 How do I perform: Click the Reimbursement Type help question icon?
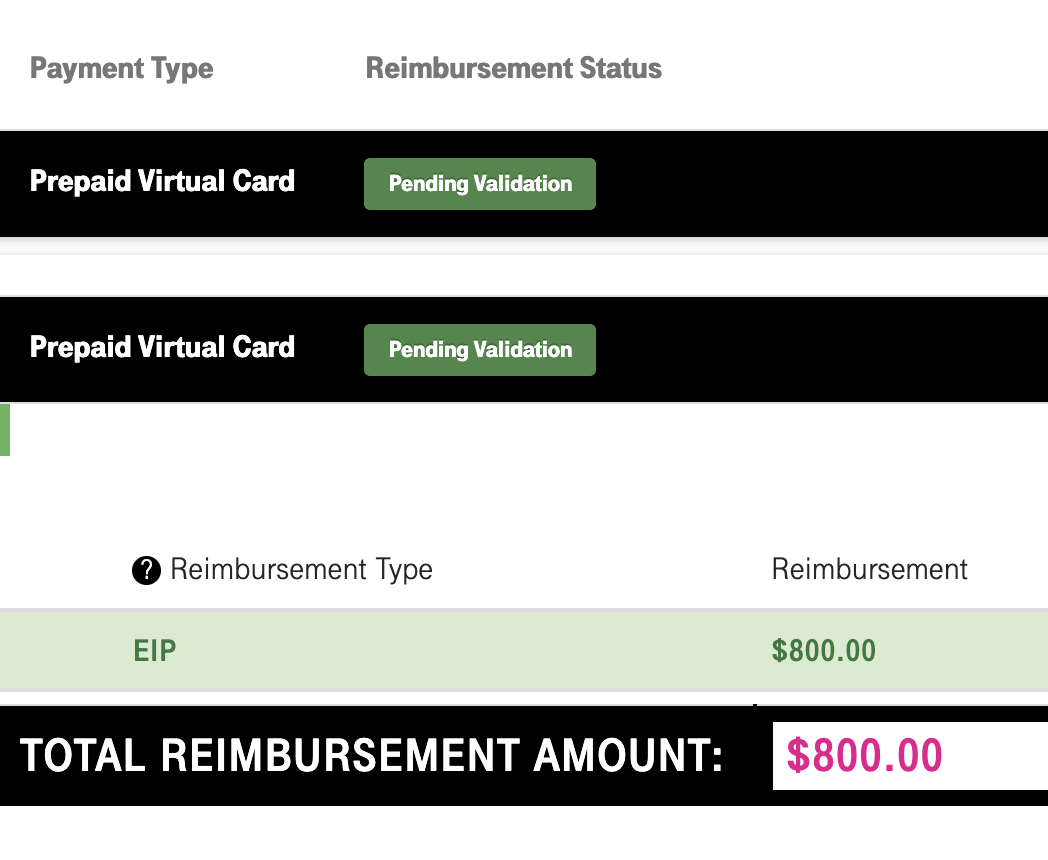(146, 570)
